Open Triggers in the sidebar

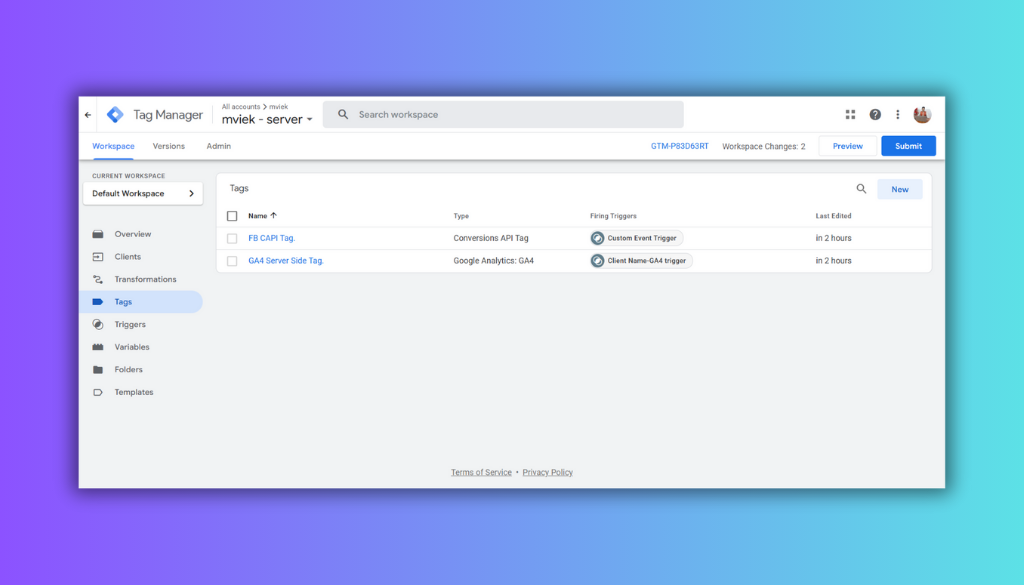(130, 324)
